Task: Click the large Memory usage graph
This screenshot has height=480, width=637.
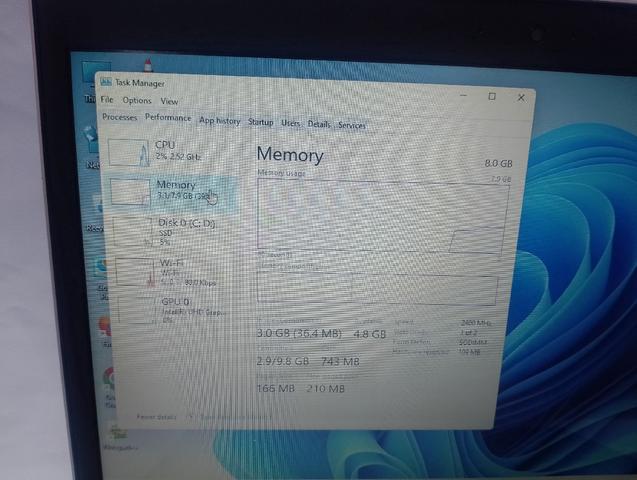Action: [383, 217]
